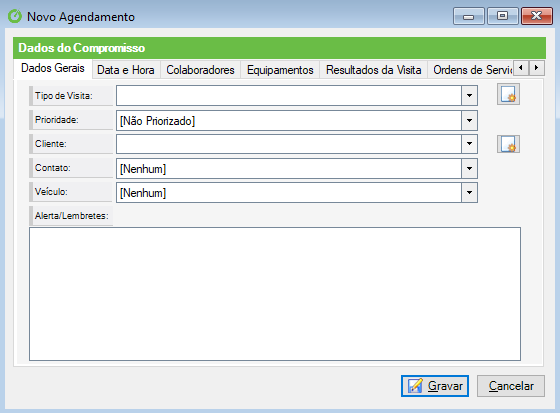Image resolution: width=560 pixels, height=413 pixels.
Task: Click the Cancelar button
Action: point(511,386)
